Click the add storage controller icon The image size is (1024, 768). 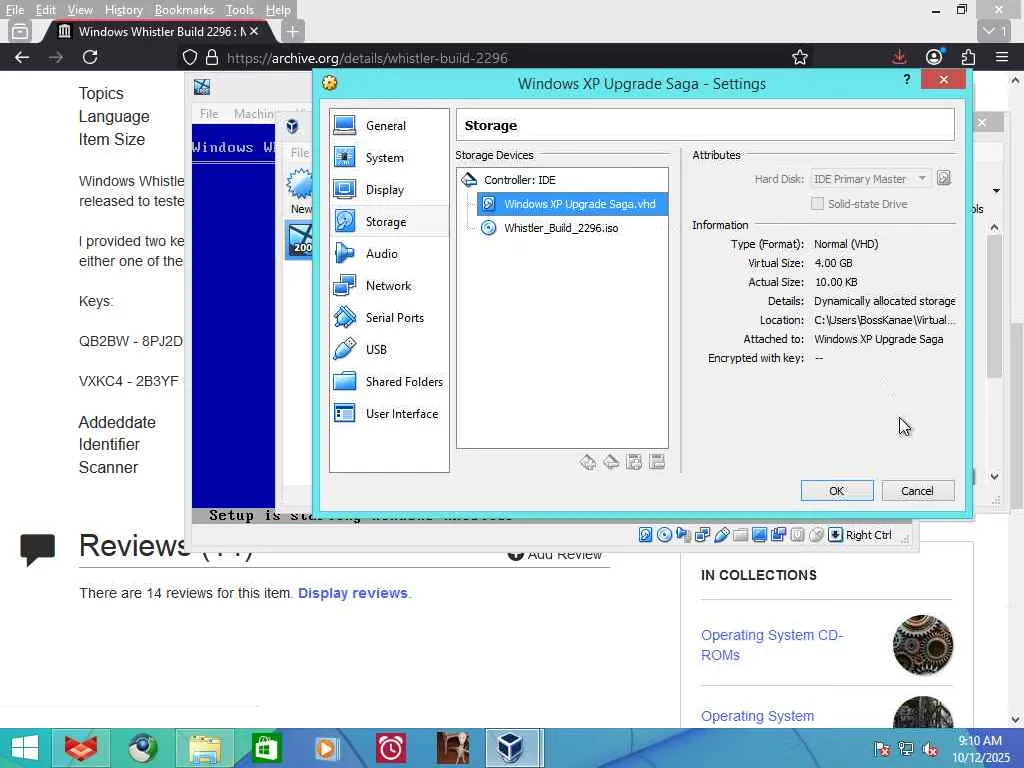[588, 462]
